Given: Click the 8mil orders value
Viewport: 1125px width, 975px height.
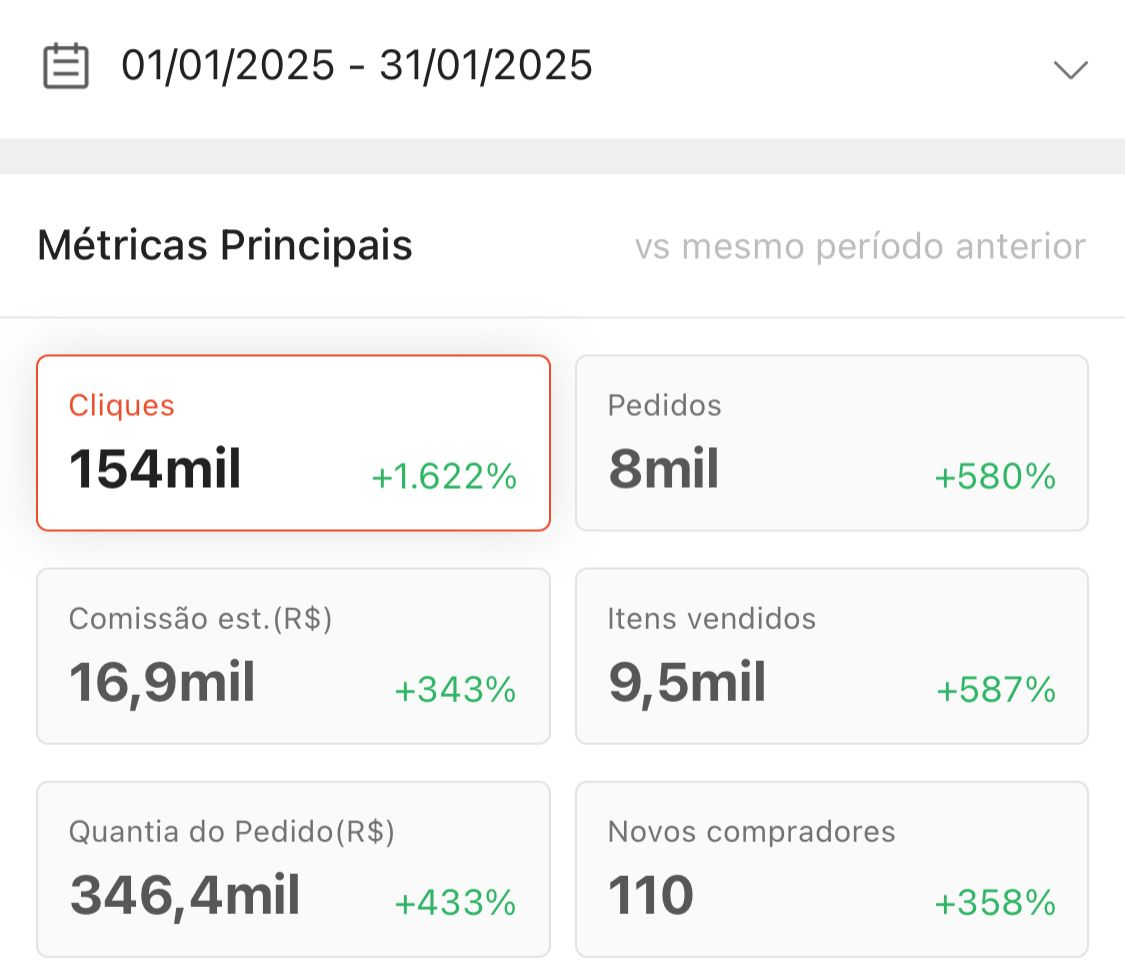Looking at the screenshot, I should [x=663, y=470].
